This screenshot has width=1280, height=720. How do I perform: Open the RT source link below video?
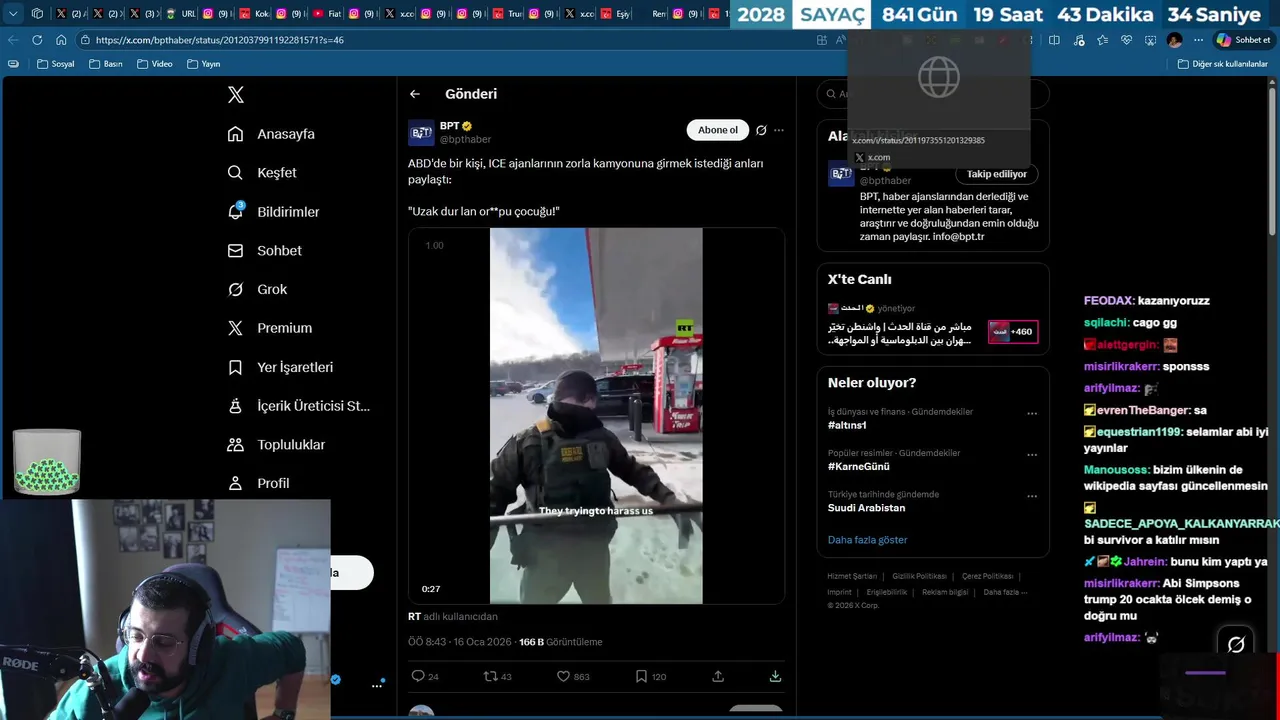[414, 617]
